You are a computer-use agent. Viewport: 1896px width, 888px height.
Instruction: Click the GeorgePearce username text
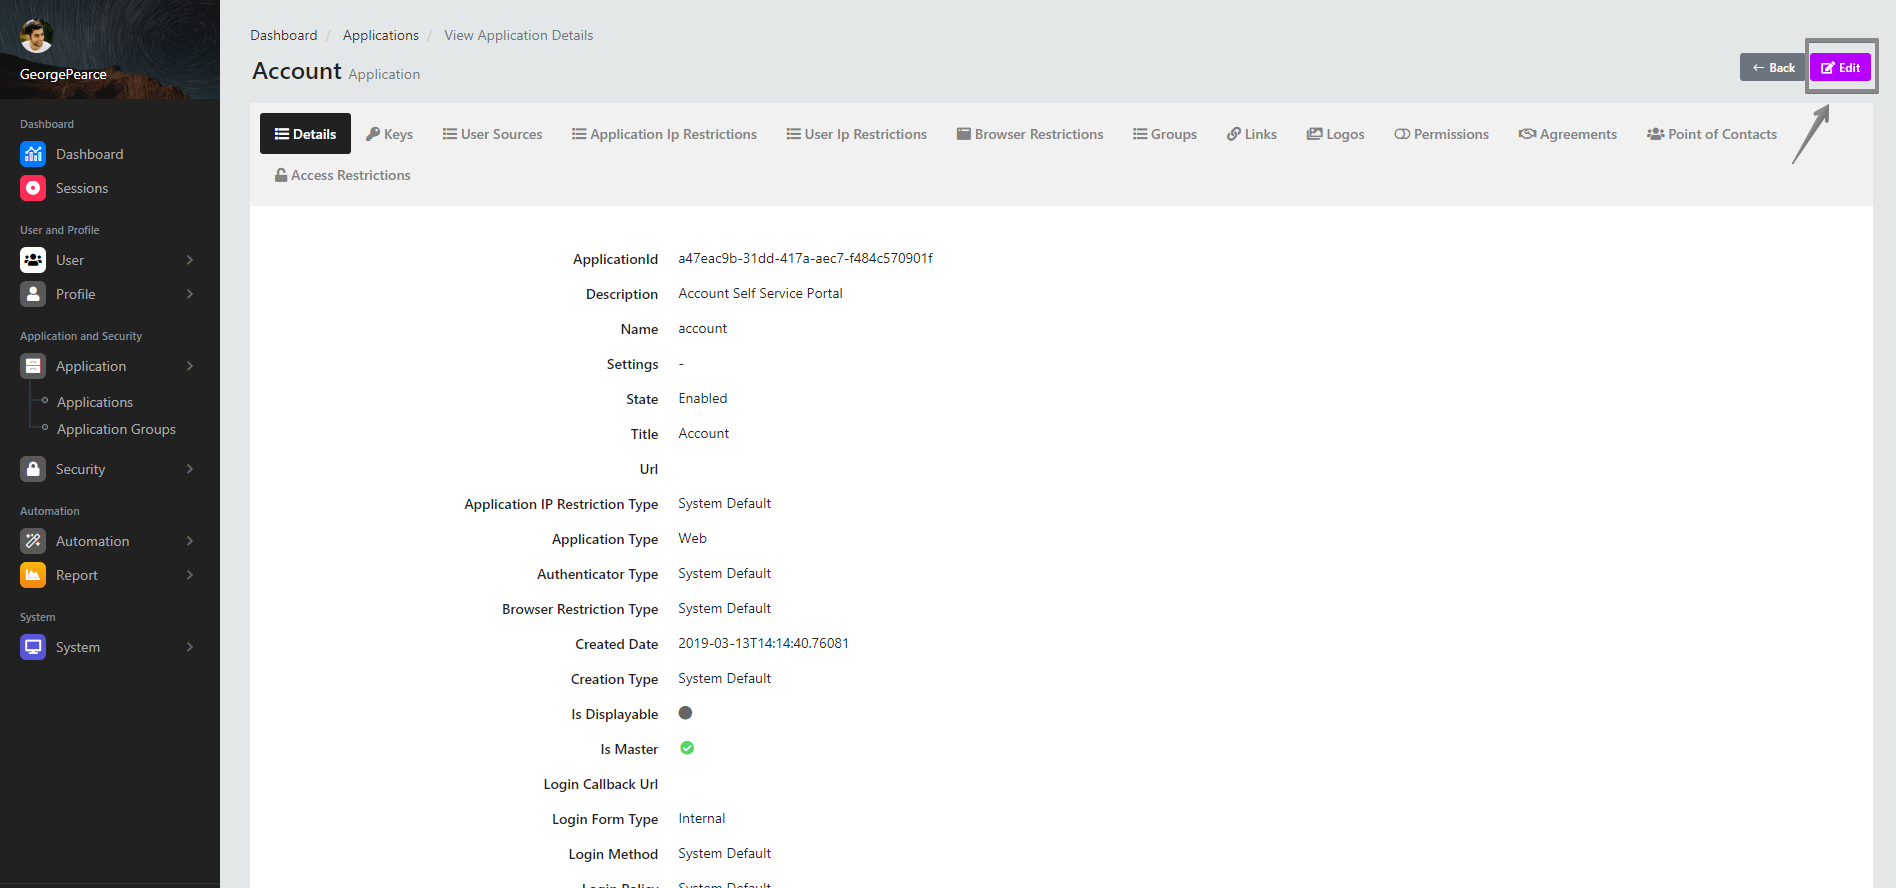(63, 74)
